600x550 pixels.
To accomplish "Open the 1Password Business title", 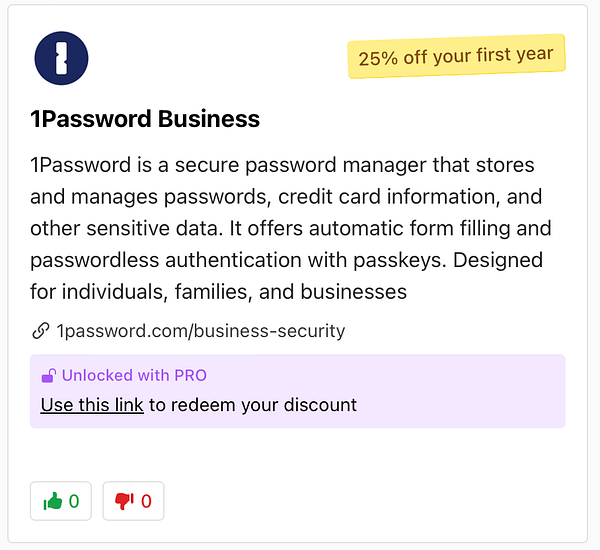I will tap(145, 119).
